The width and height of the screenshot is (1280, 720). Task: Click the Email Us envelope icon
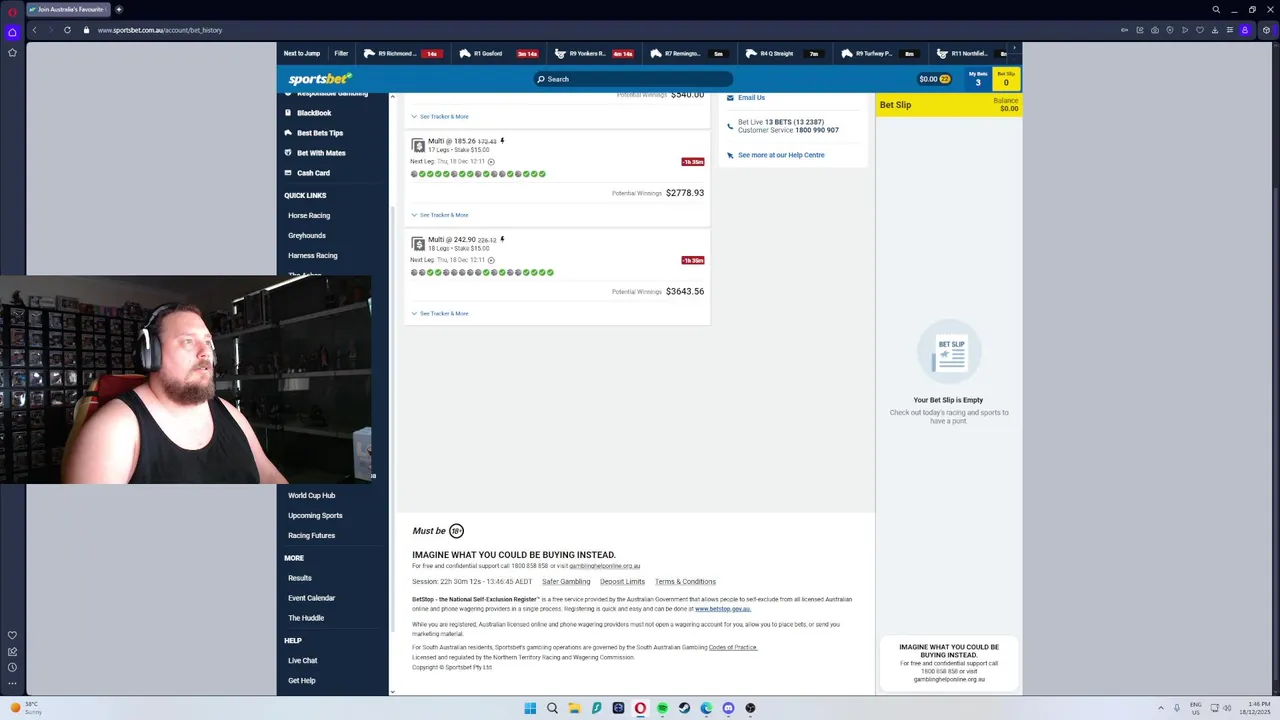730,97
